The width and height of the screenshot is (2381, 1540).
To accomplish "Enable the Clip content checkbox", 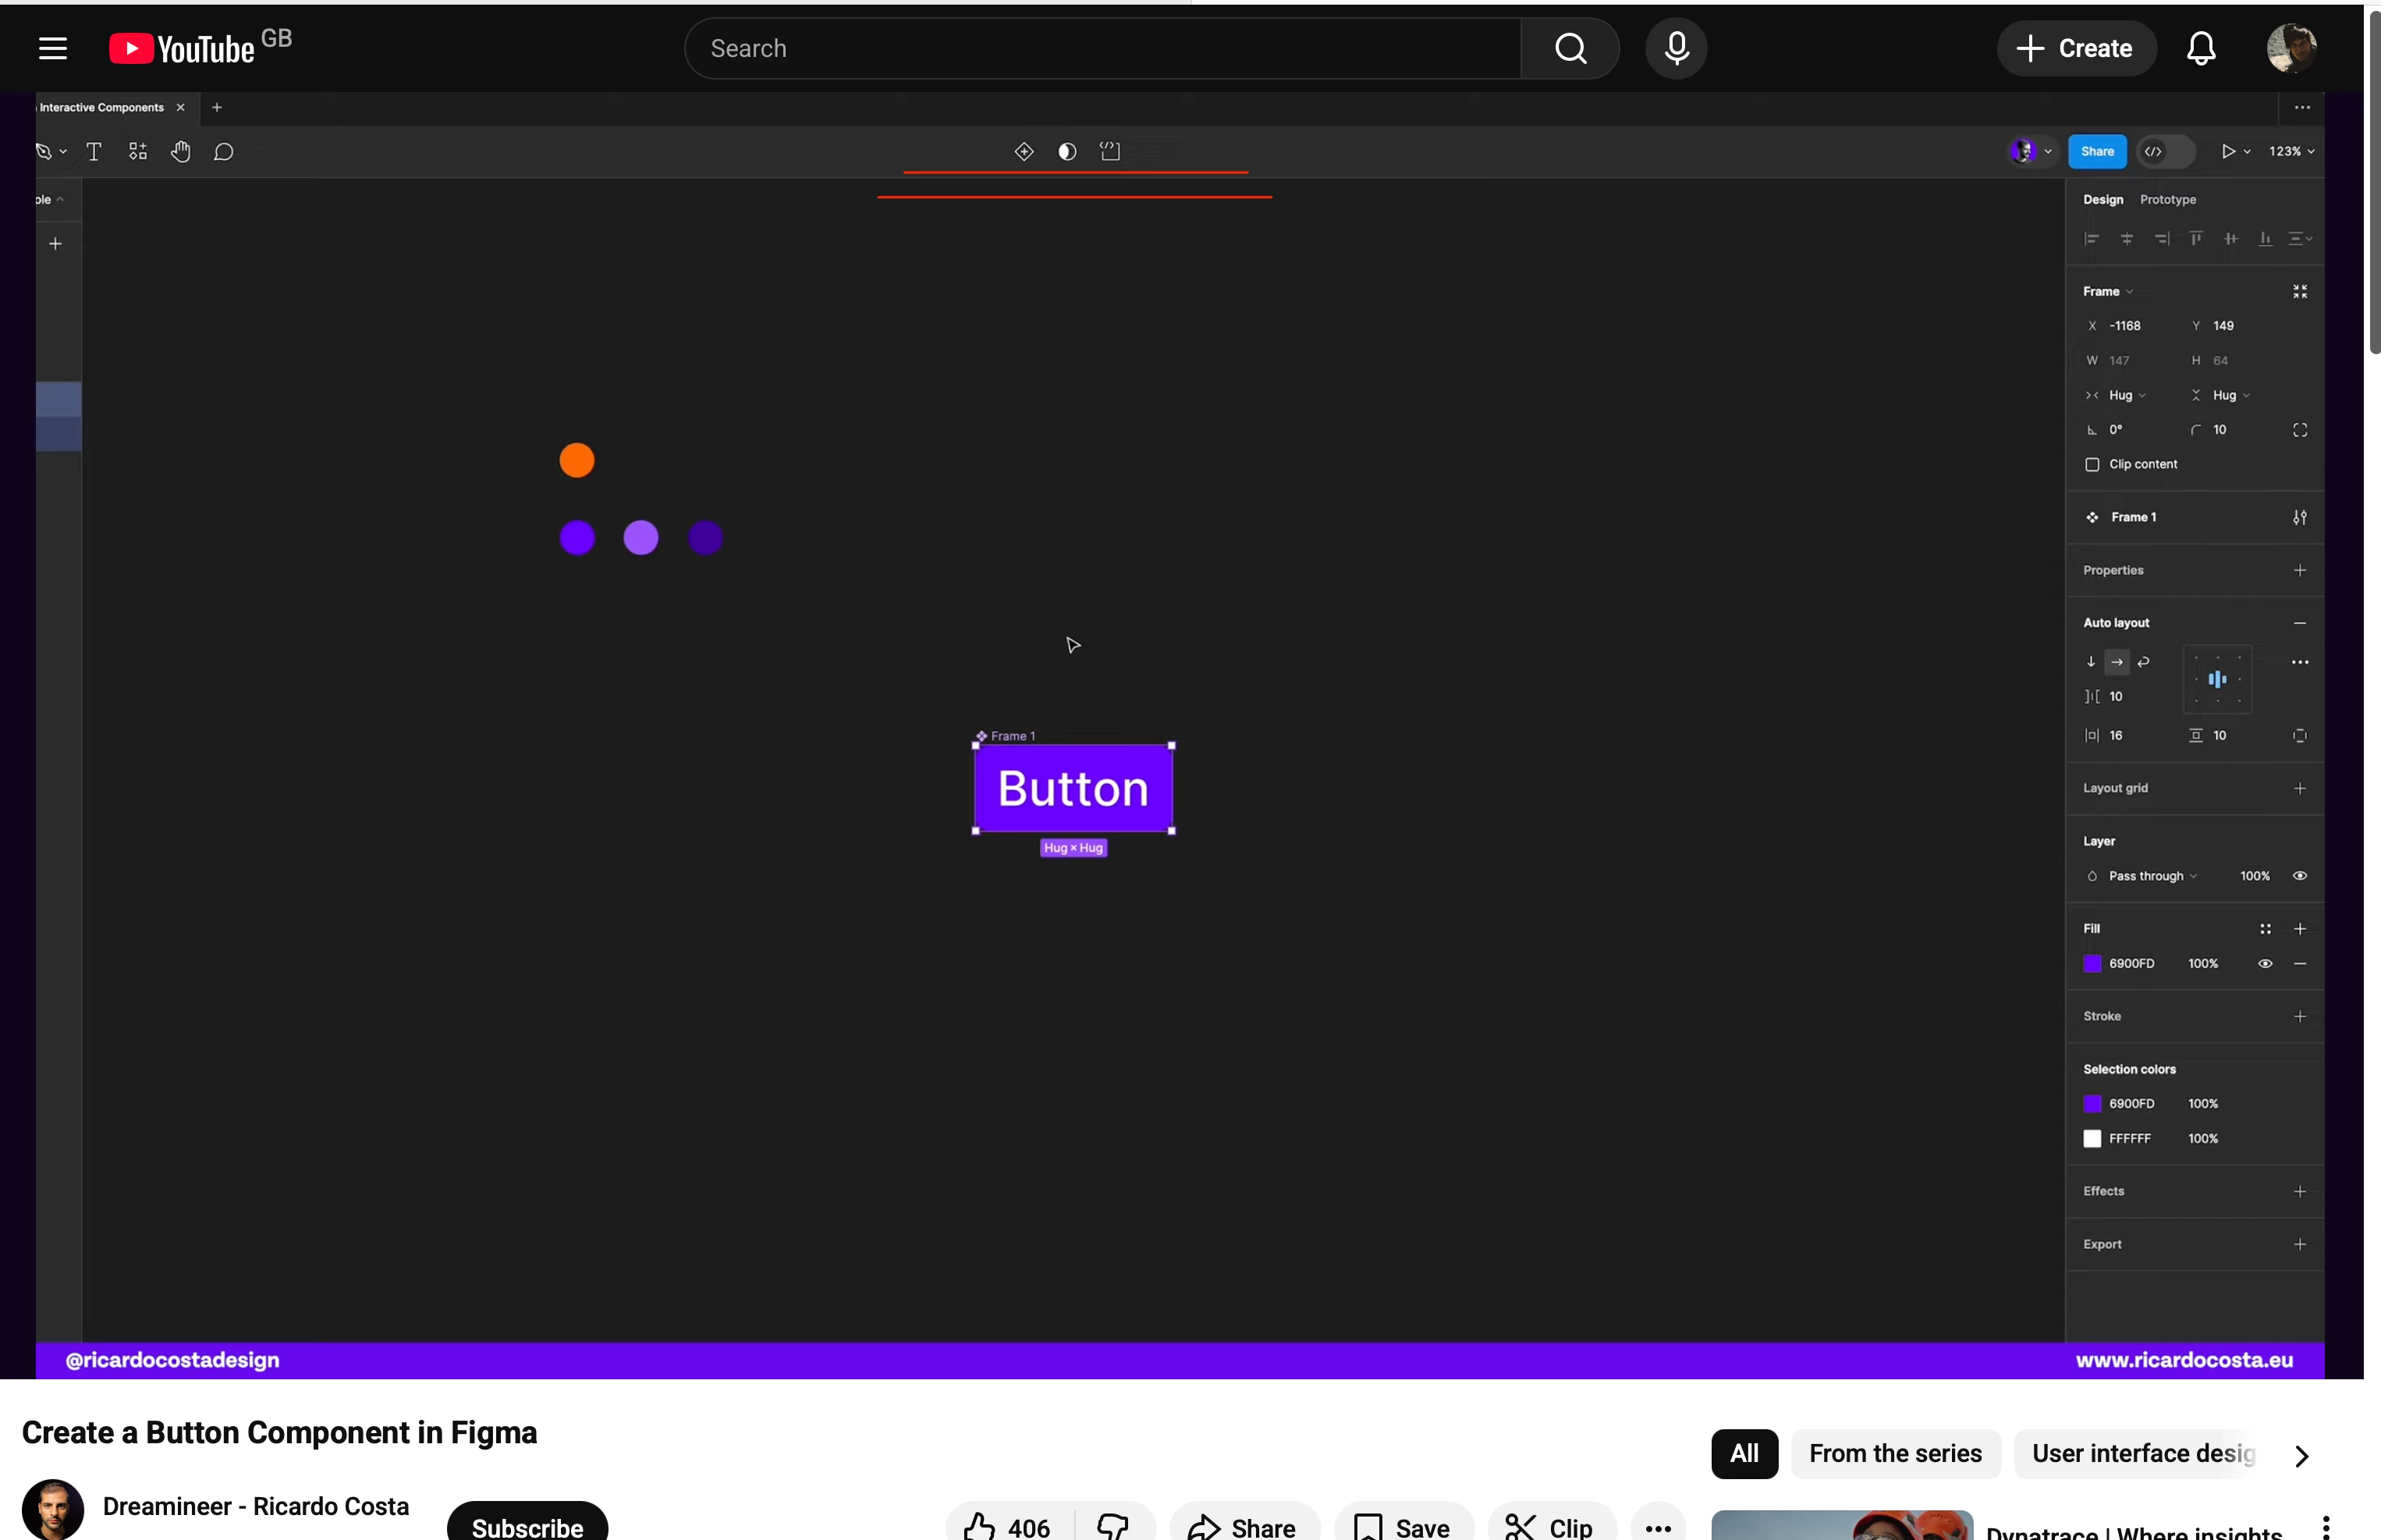I will point(2091,464).
